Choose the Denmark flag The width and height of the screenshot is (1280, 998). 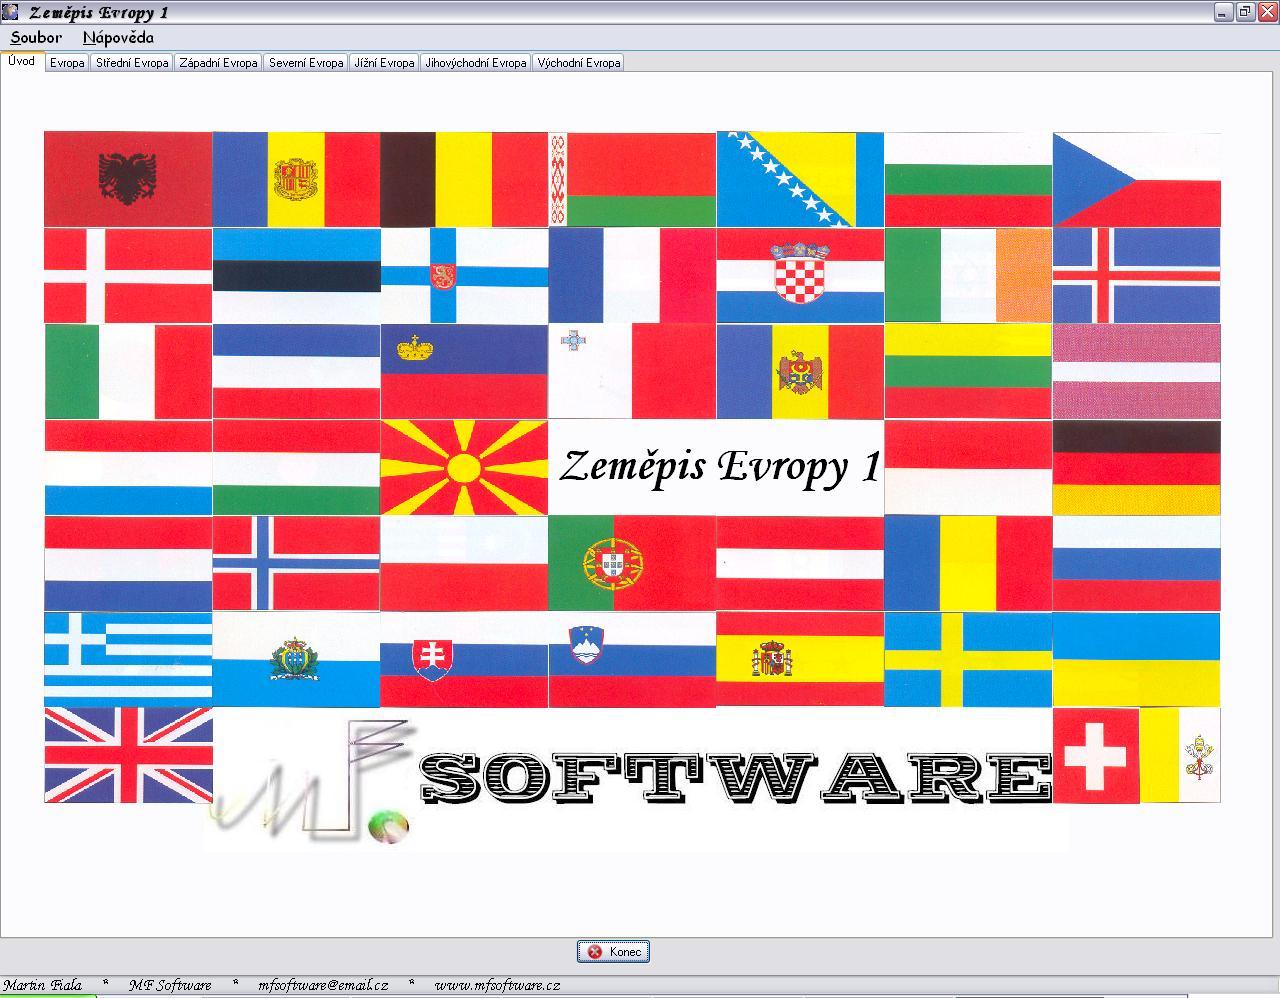tap(128, 275)
